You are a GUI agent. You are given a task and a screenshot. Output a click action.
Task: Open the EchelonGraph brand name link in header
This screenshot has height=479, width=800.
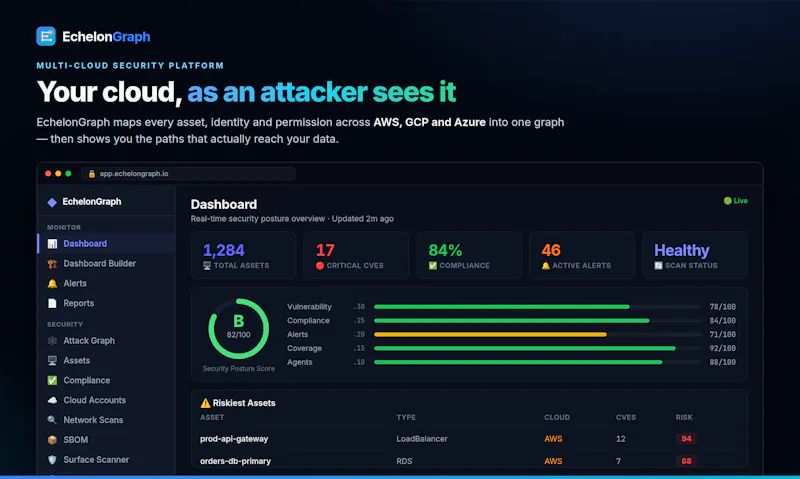click(106, 37)
